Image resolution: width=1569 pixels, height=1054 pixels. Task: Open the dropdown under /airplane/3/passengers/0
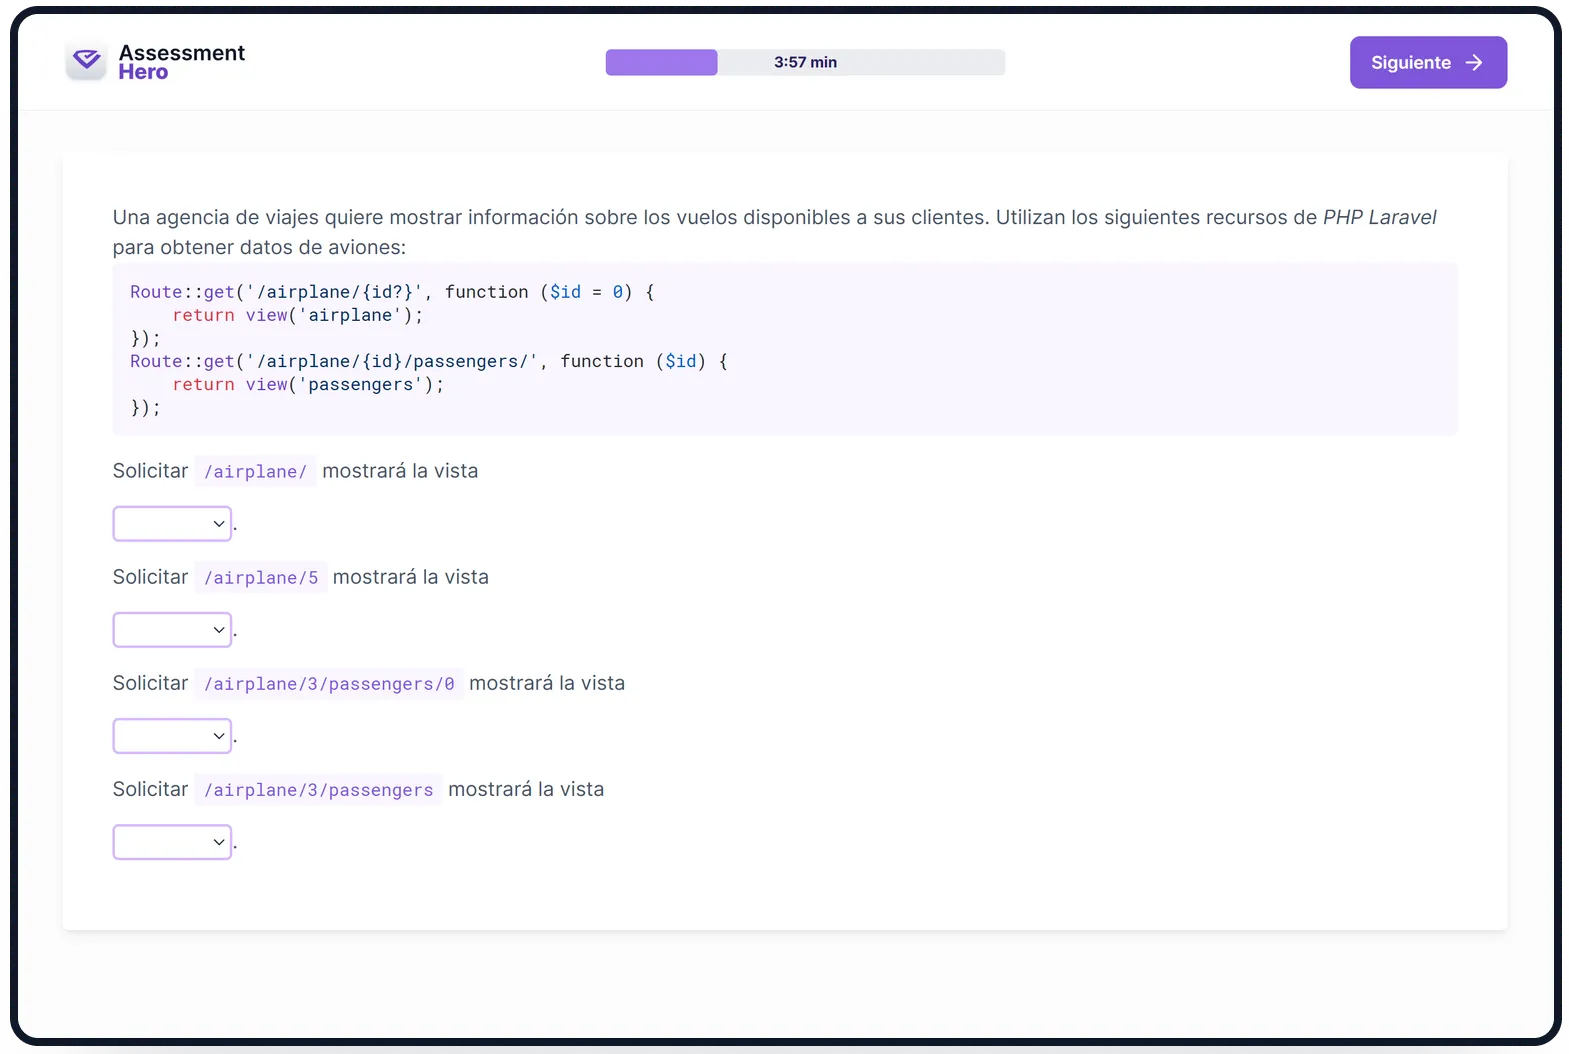tap(172, 736)
